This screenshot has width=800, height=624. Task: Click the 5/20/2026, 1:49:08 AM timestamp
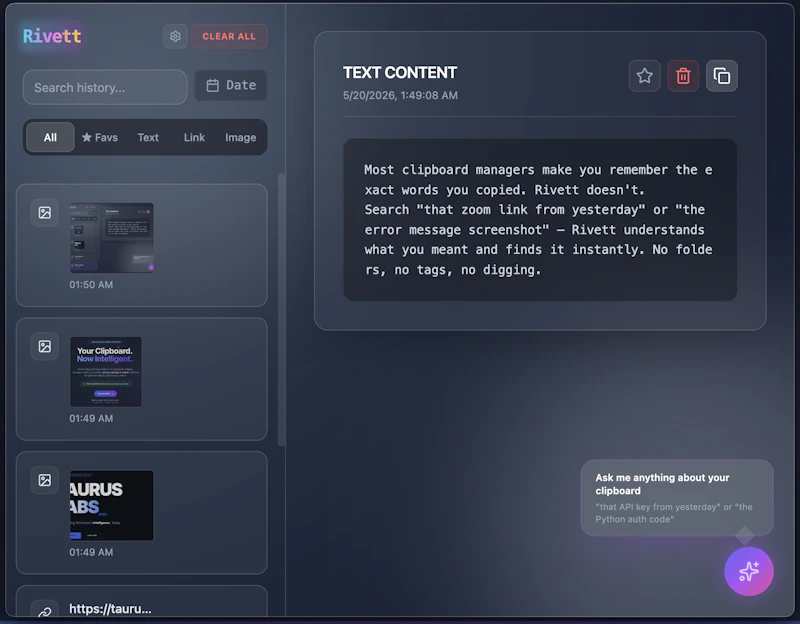click(400, 95)
